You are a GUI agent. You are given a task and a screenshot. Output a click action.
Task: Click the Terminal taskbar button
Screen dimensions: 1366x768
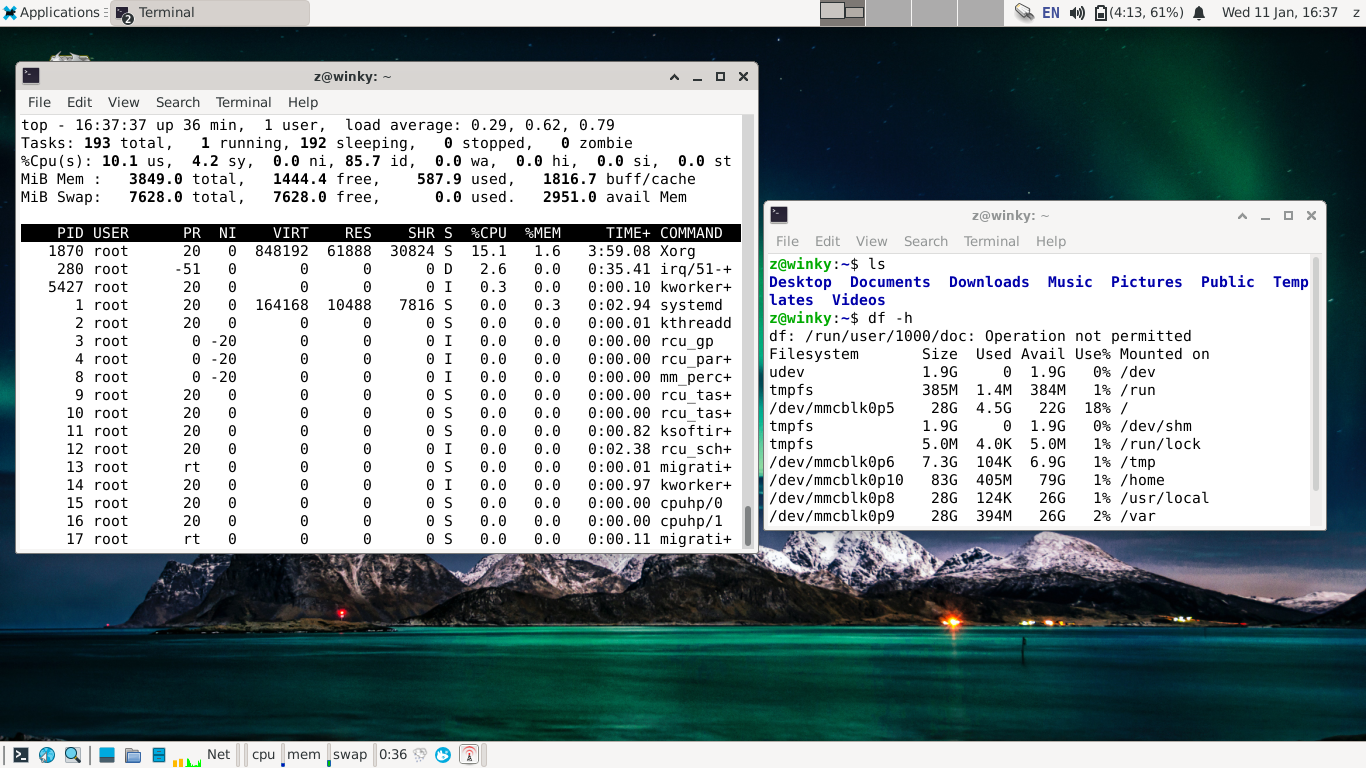pyautogui.click(x=209, y=13)
